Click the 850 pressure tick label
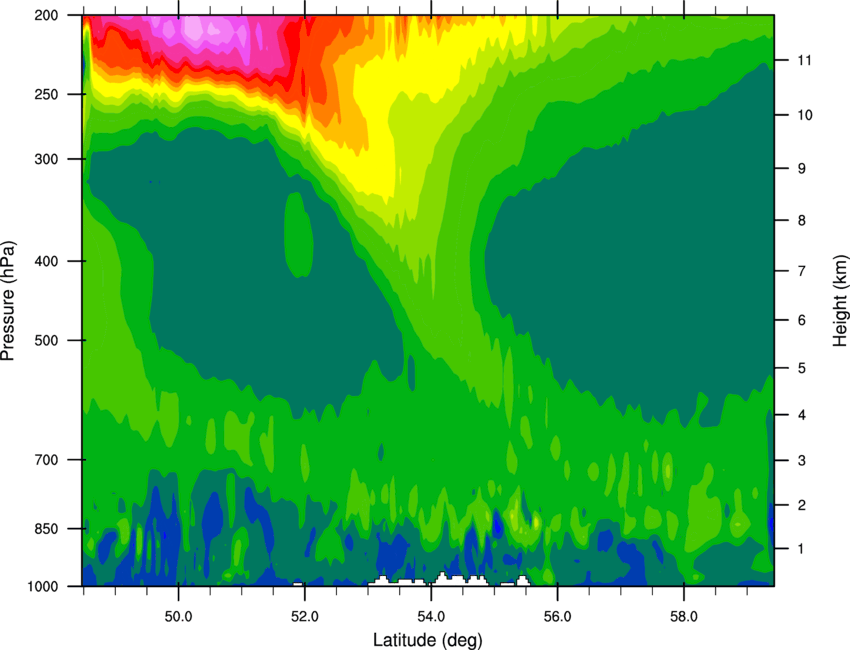The image size is (850, 650). [46, 528]
